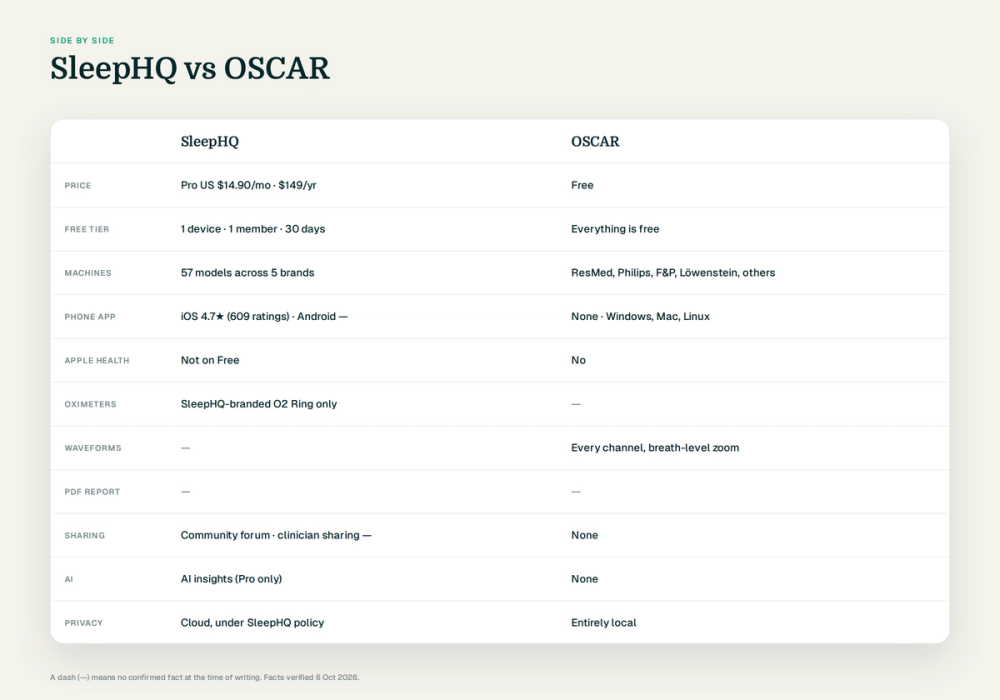Image resolution: width=1000 pixels, height=700 pixels.
Task: Click the PHONE APP row label
Action: click(90, 317)
